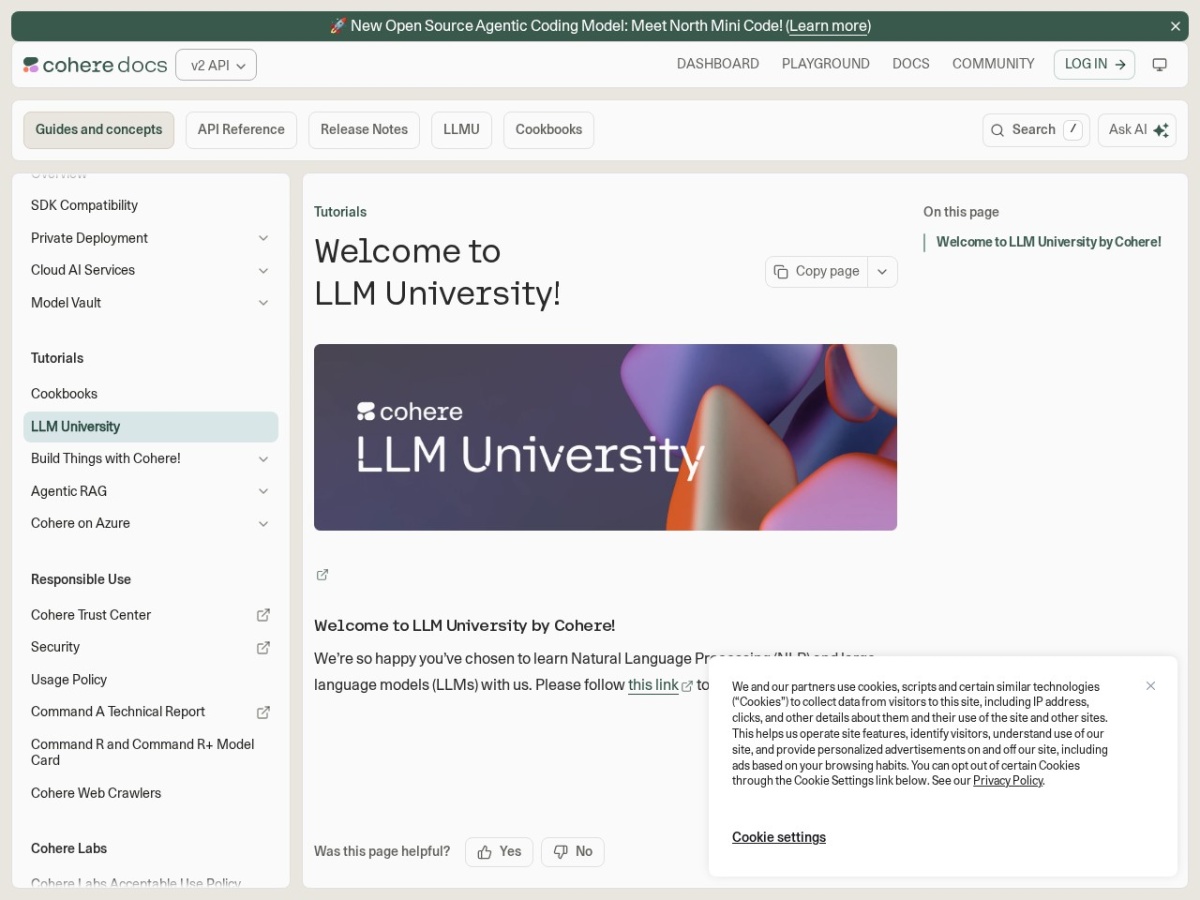
Task: Open SDK Compatibility in sidebar
Action: [x=84, y=205]
